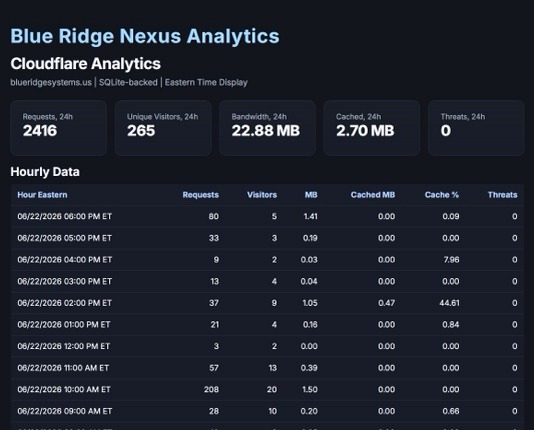Click requests value 208 in 10:00 AM row
The height and width of the screenshot is (430, 534).
click(x=211, y=389)
